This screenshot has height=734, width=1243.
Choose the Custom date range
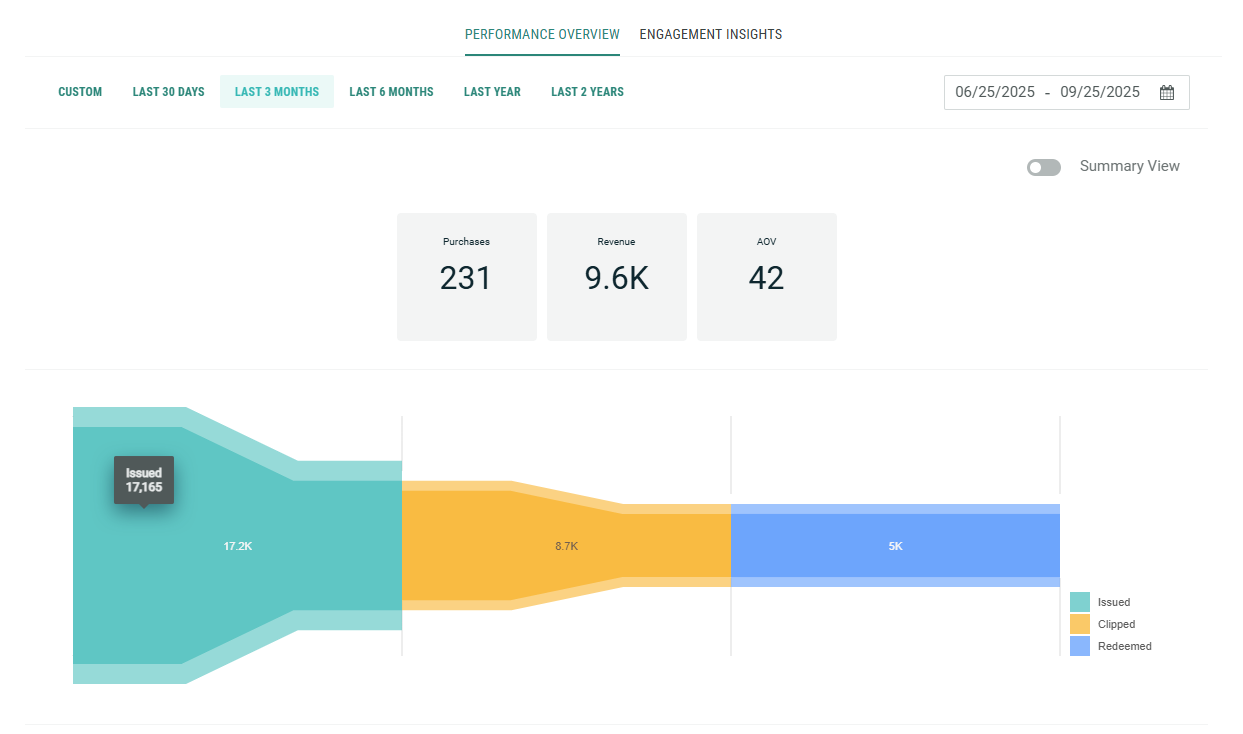click(x=80, y=92)
